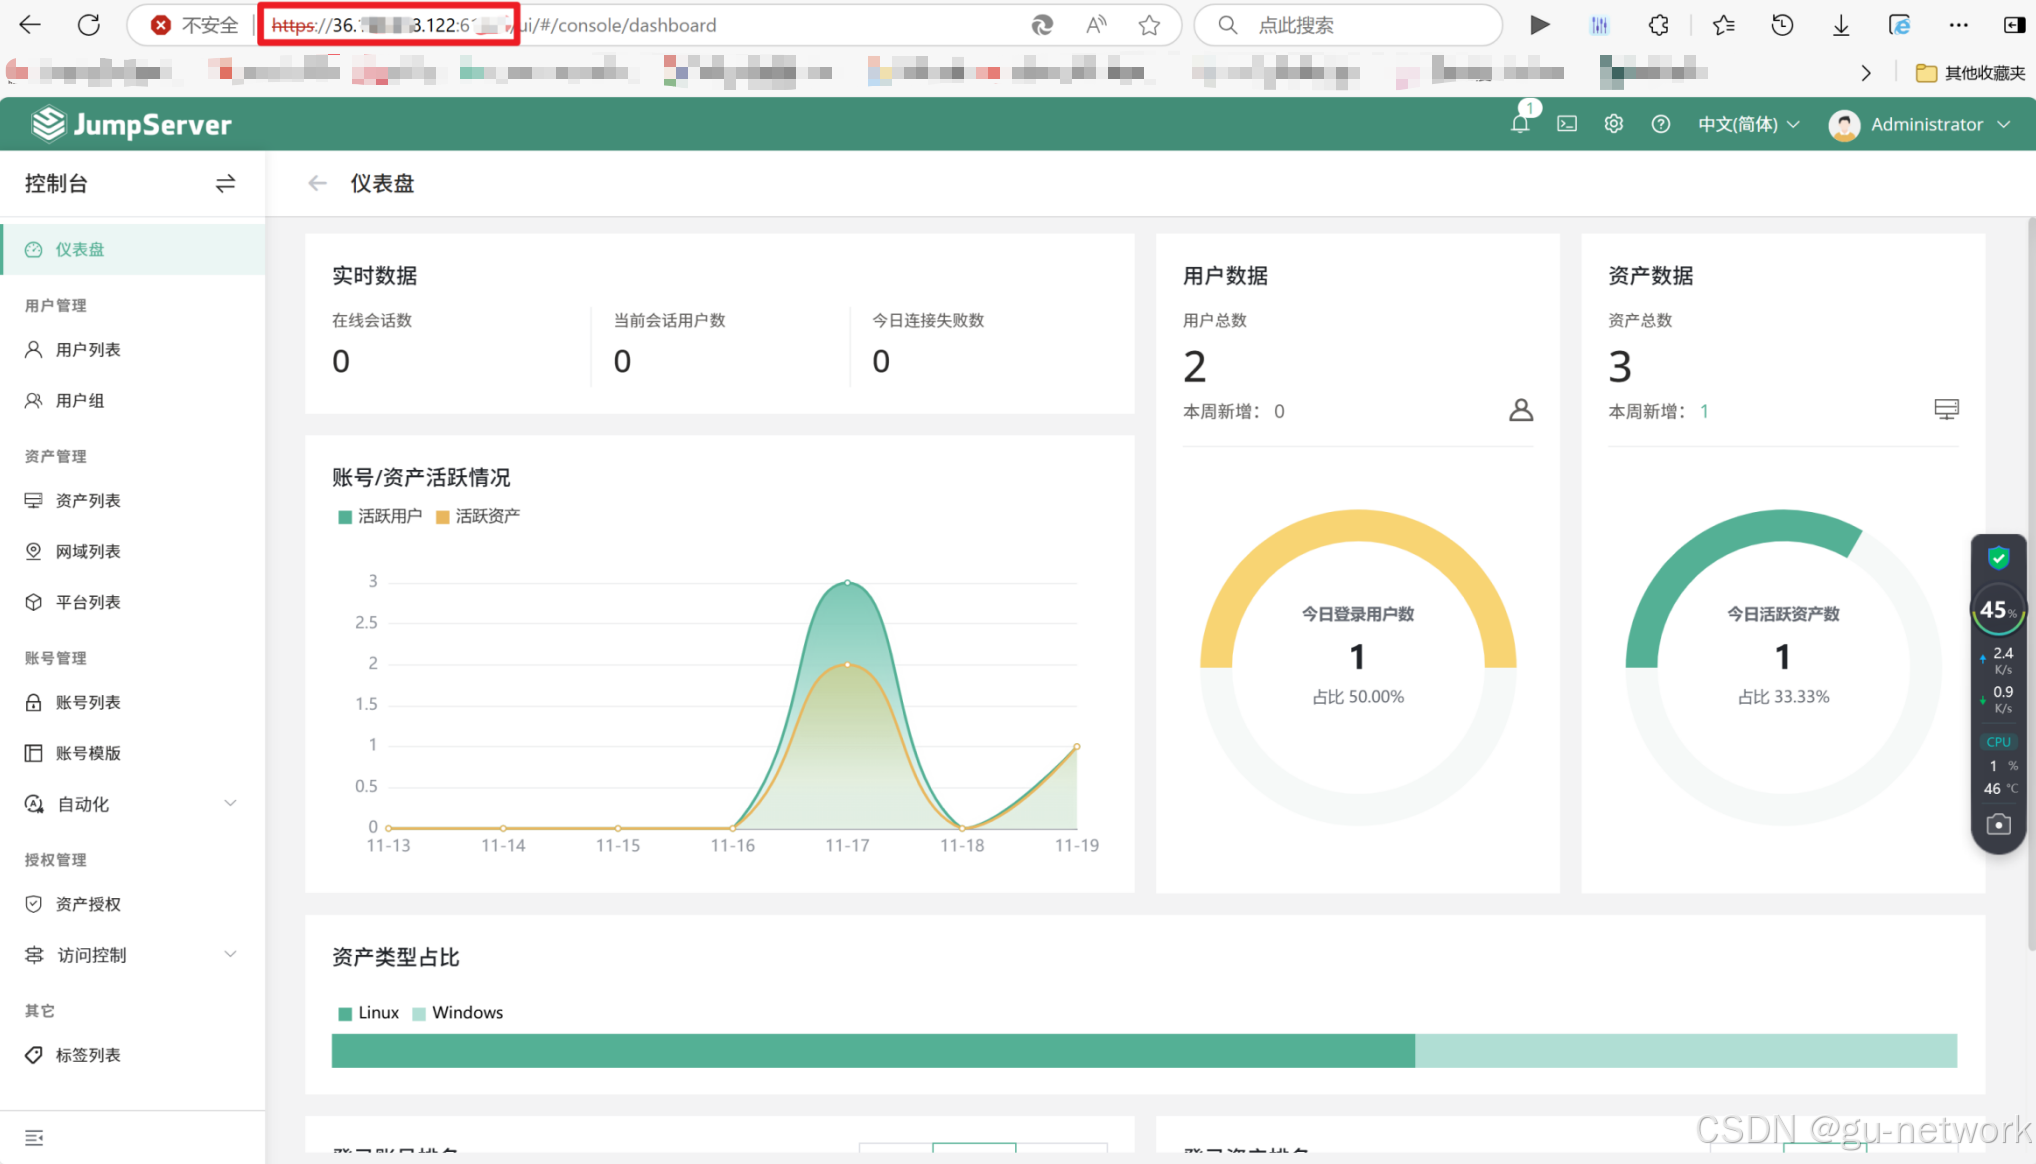Click the browser refresh button
Image resolution: width=2036 pixels, height=1164 pixels.
(x=89, y=25)
